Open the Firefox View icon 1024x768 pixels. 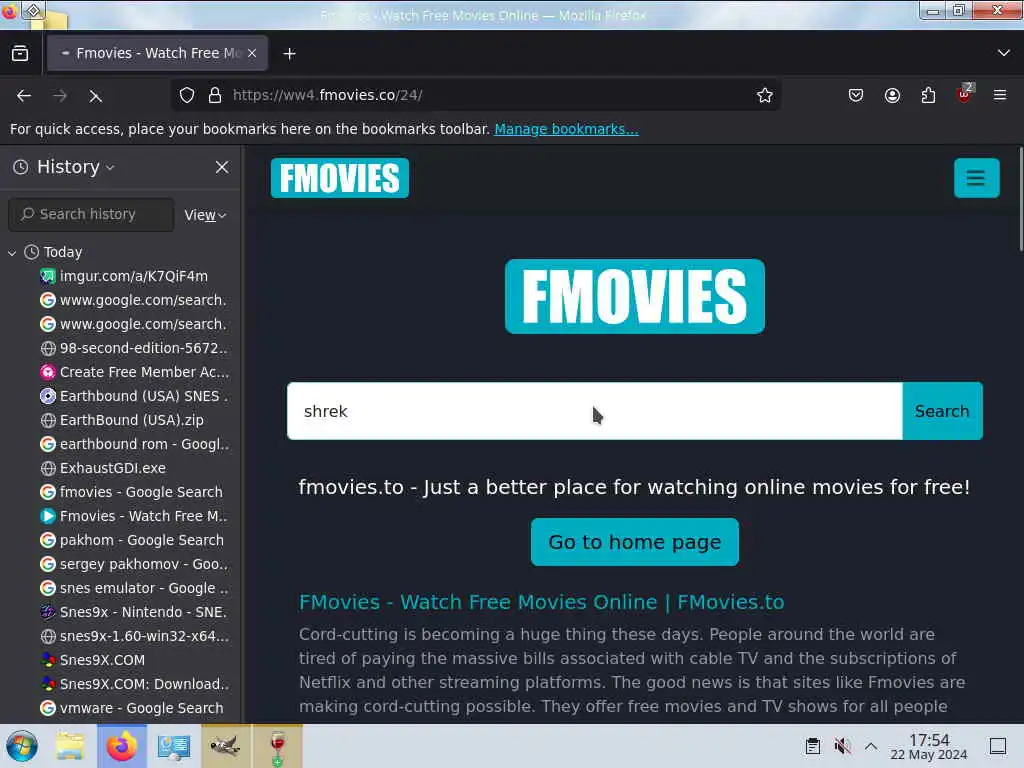(x=20, y=54)
